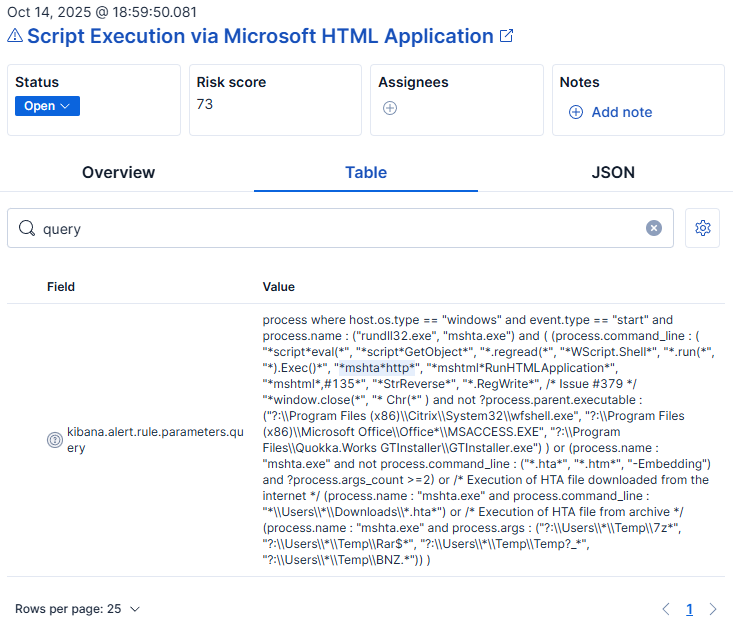Open table settings gear icon
733x631 pixels.
click(703, 228)
